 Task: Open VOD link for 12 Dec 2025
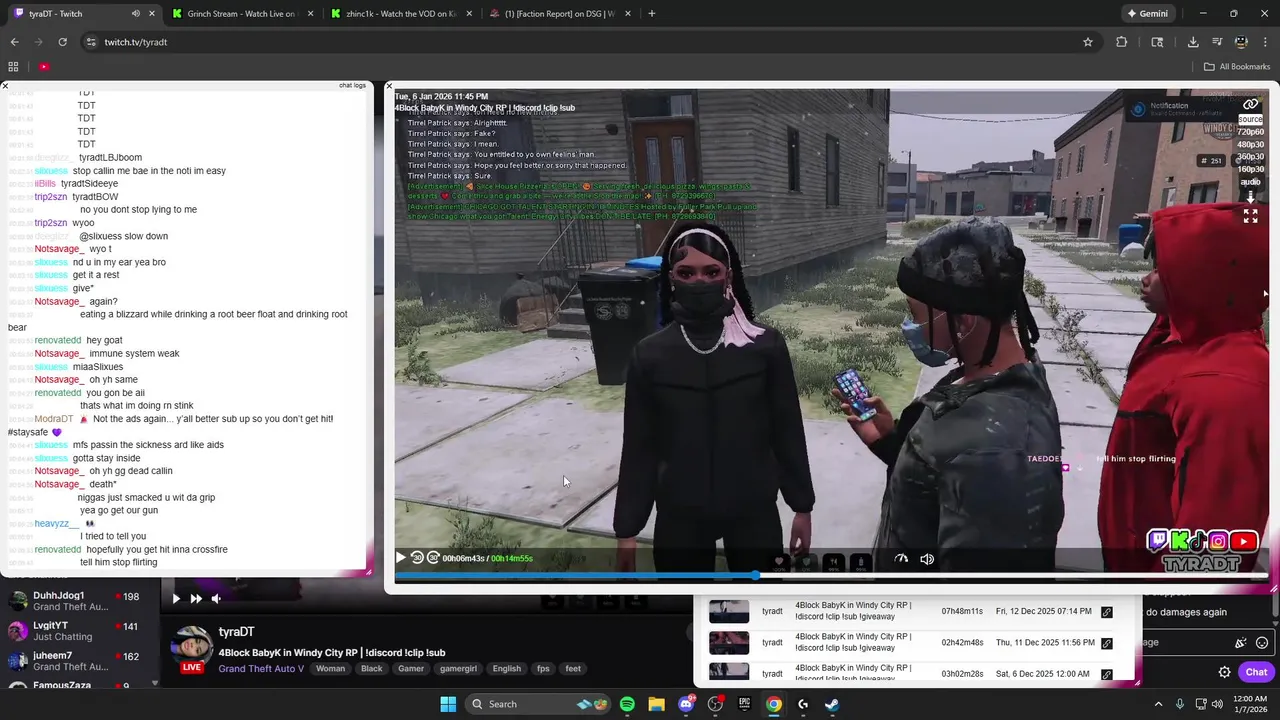click(1106, 612)
